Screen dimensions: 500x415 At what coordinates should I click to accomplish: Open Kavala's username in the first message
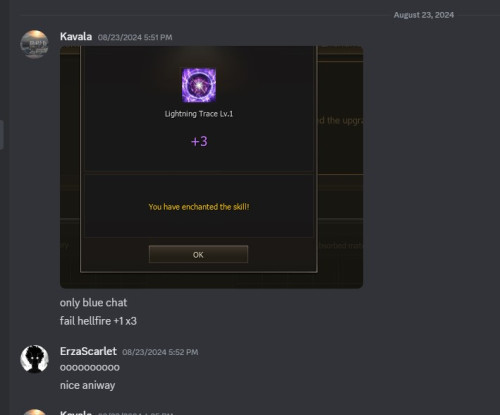coord(76,36)
